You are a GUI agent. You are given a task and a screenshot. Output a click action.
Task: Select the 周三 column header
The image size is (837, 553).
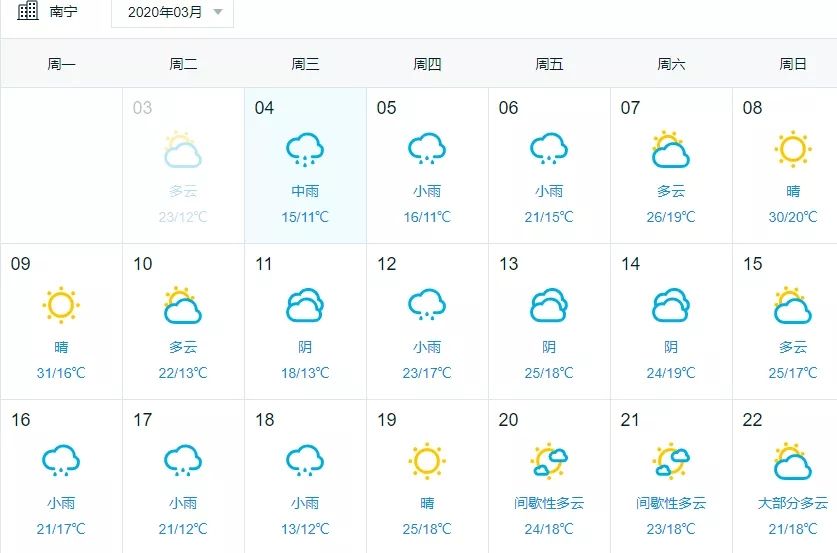305,64
